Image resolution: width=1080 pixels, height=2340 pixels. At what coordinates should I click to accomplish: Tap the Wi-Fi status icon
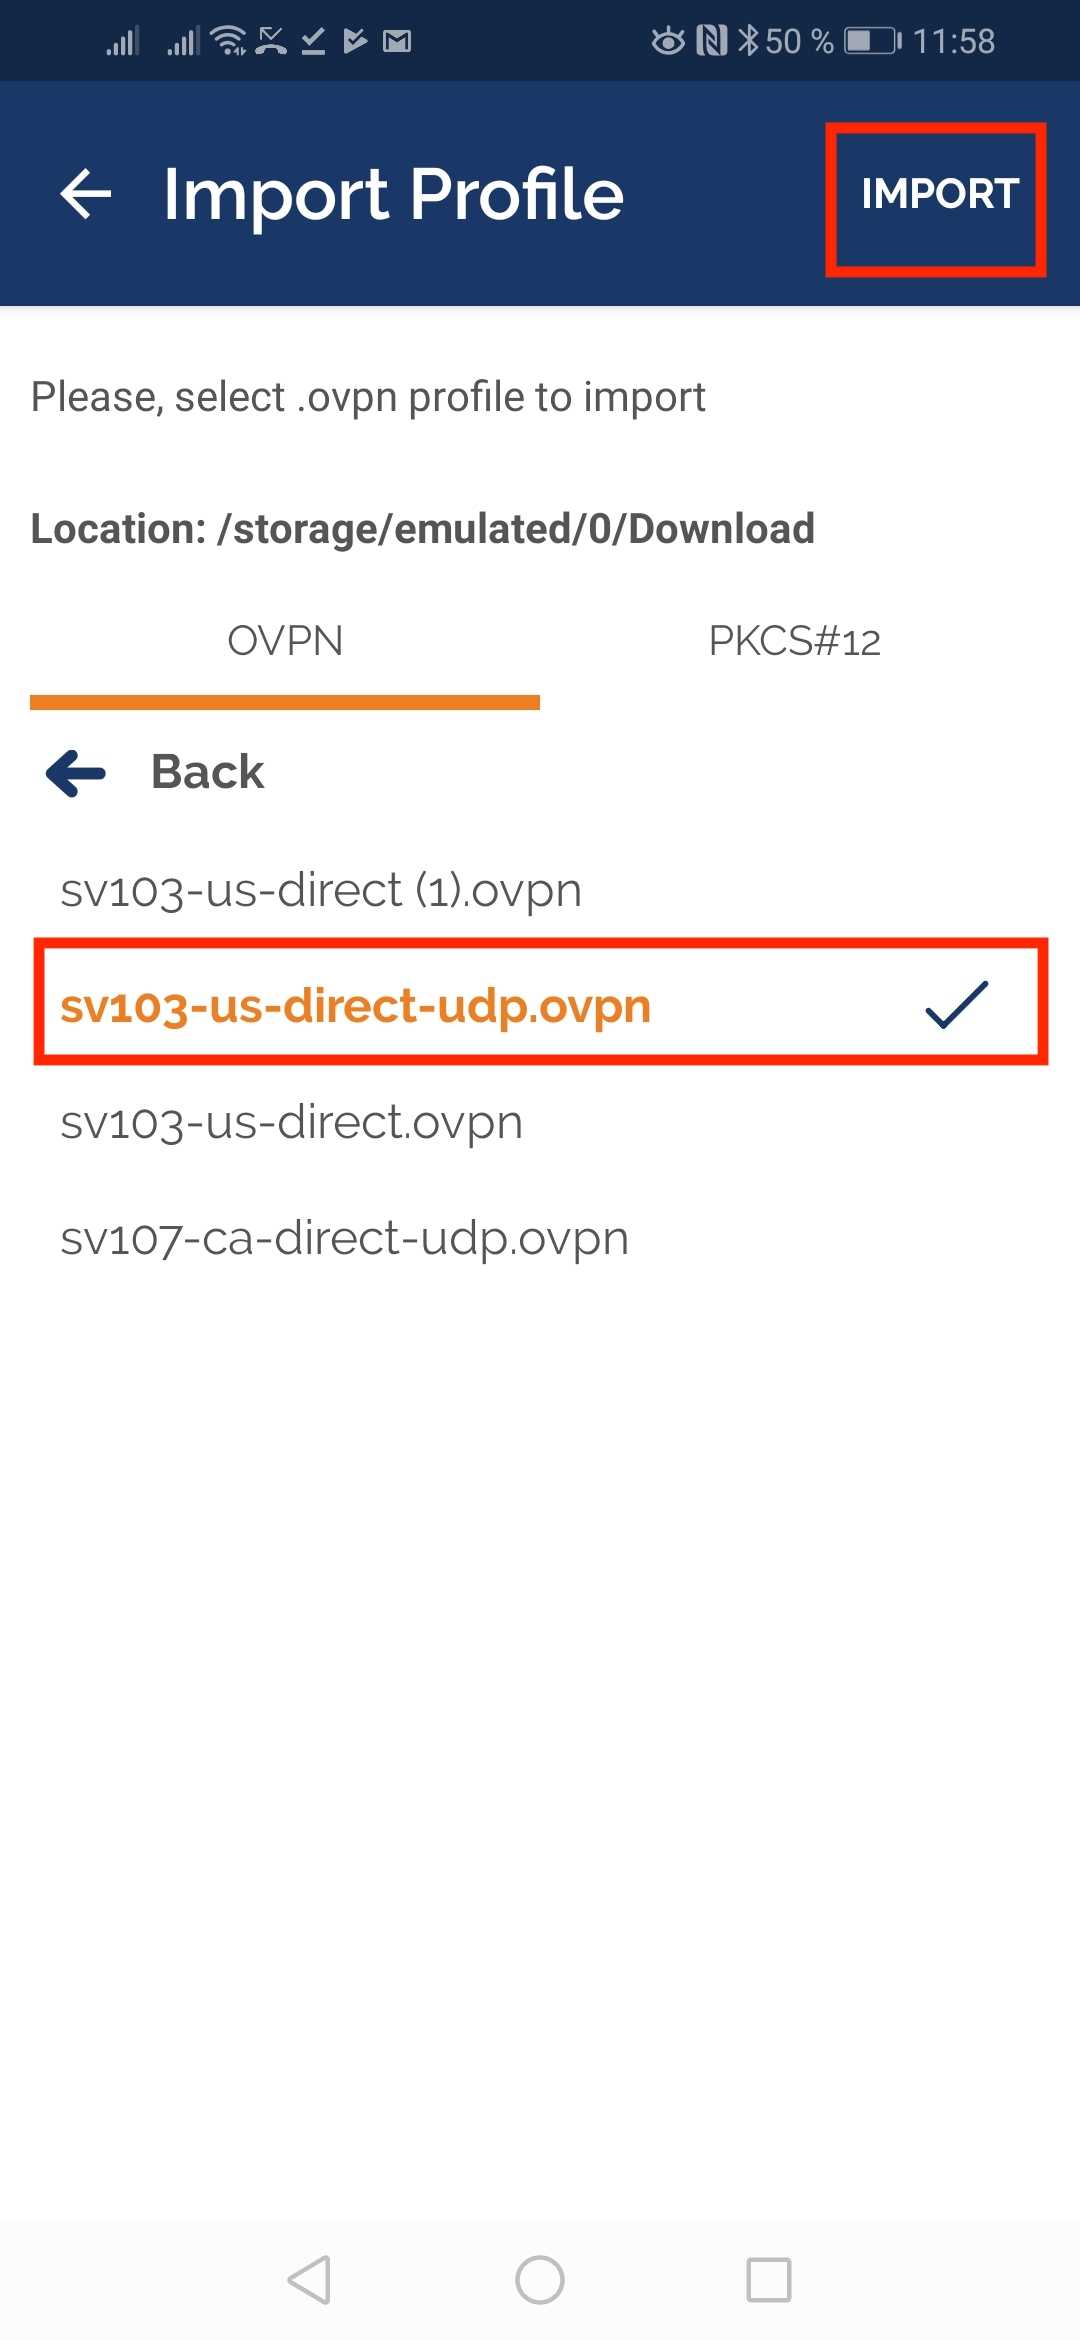coord(229,40)
